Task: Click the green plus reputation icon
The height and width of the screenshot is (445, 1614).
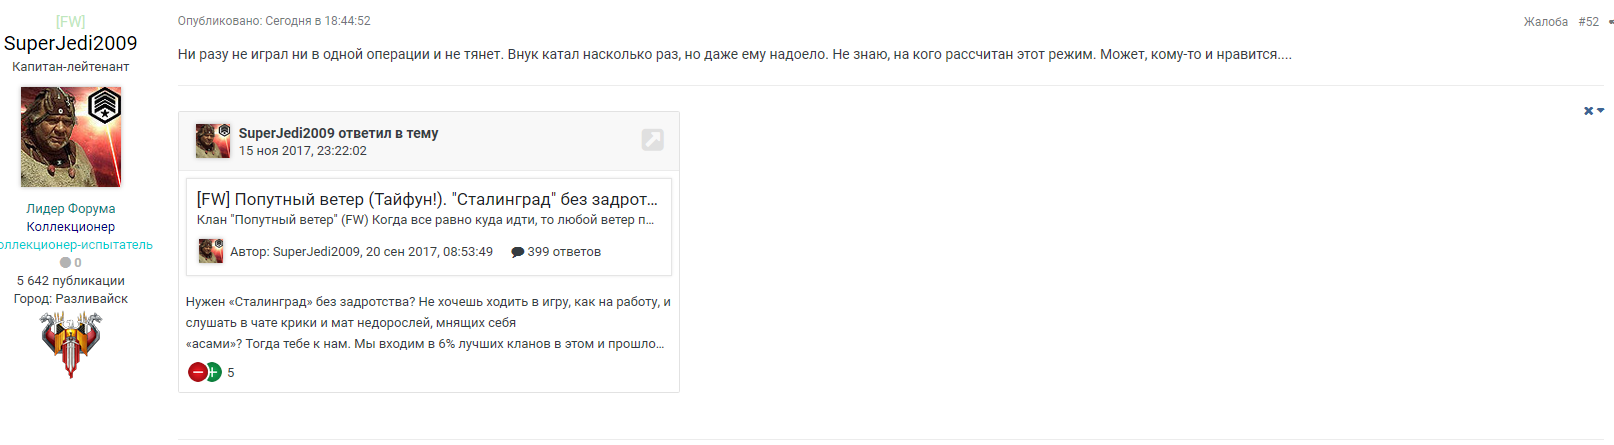Action: [x=214, y=372]
